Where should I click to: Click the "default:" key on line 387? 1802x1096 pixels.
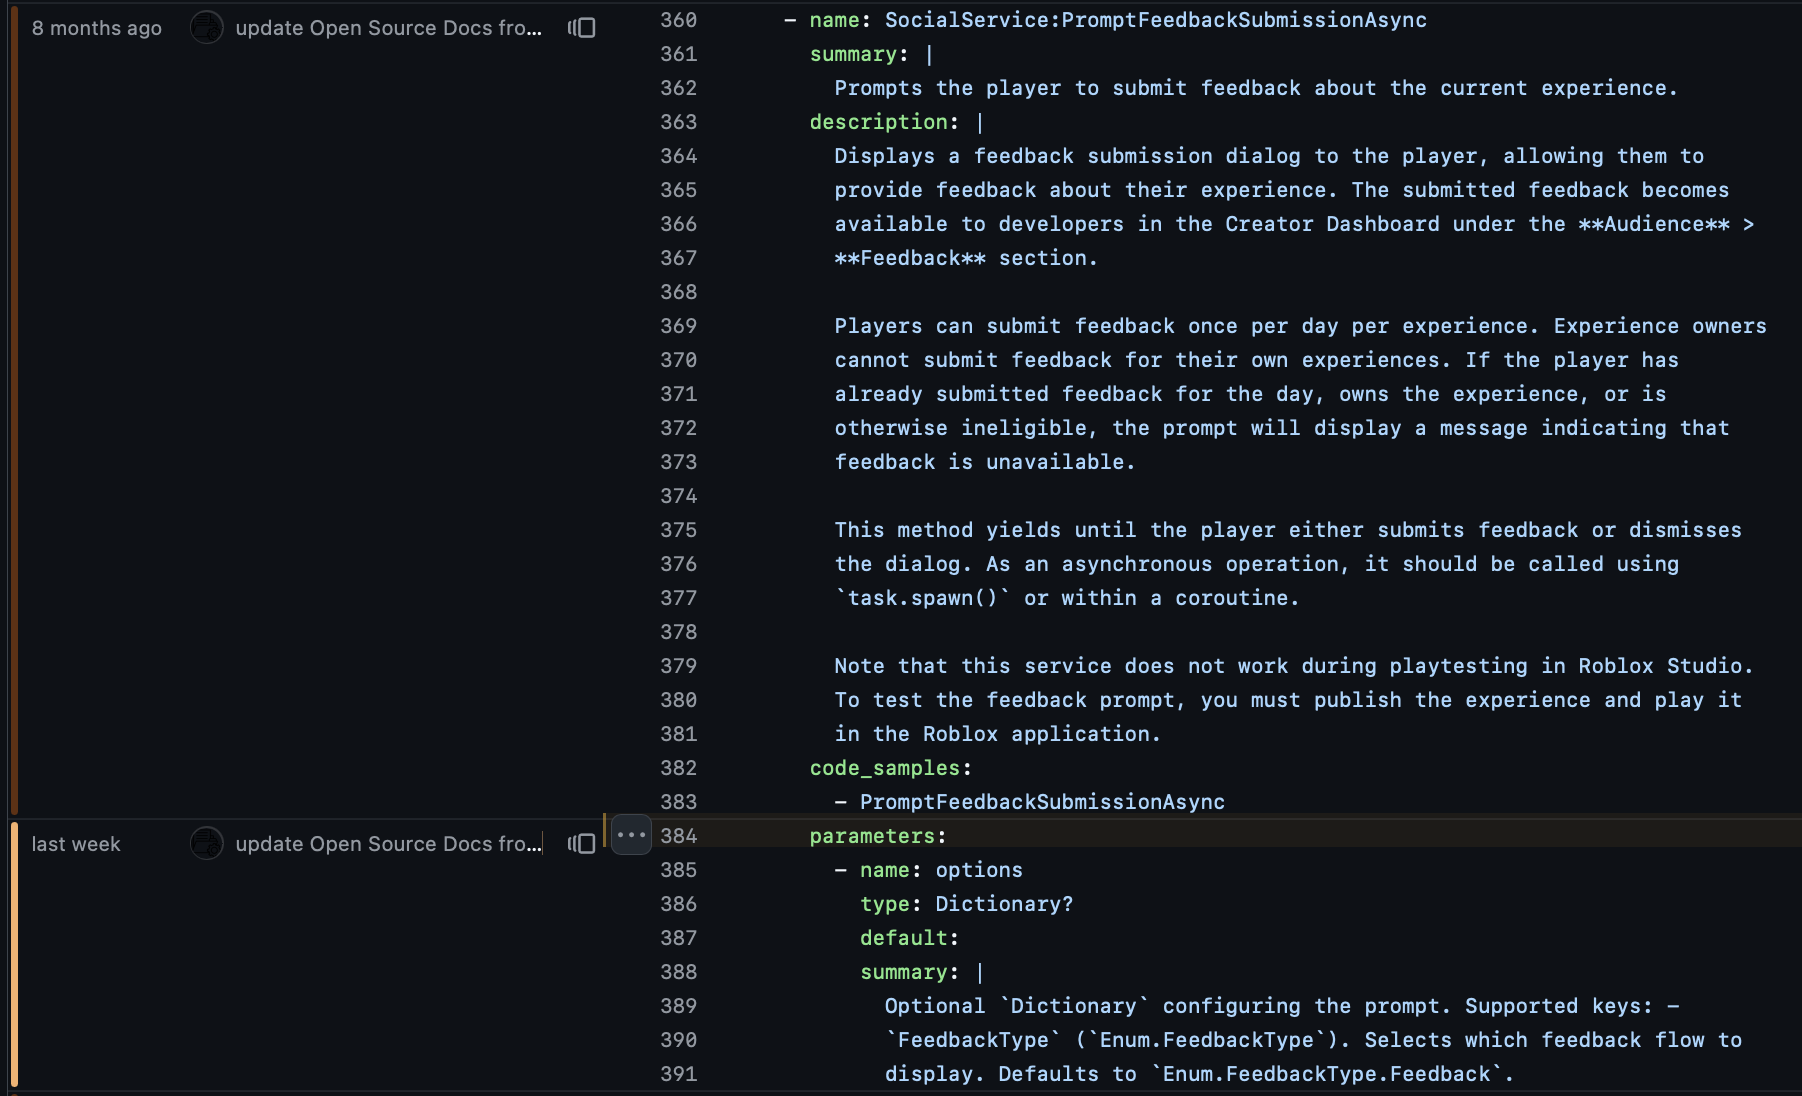(x=909, y=938)
